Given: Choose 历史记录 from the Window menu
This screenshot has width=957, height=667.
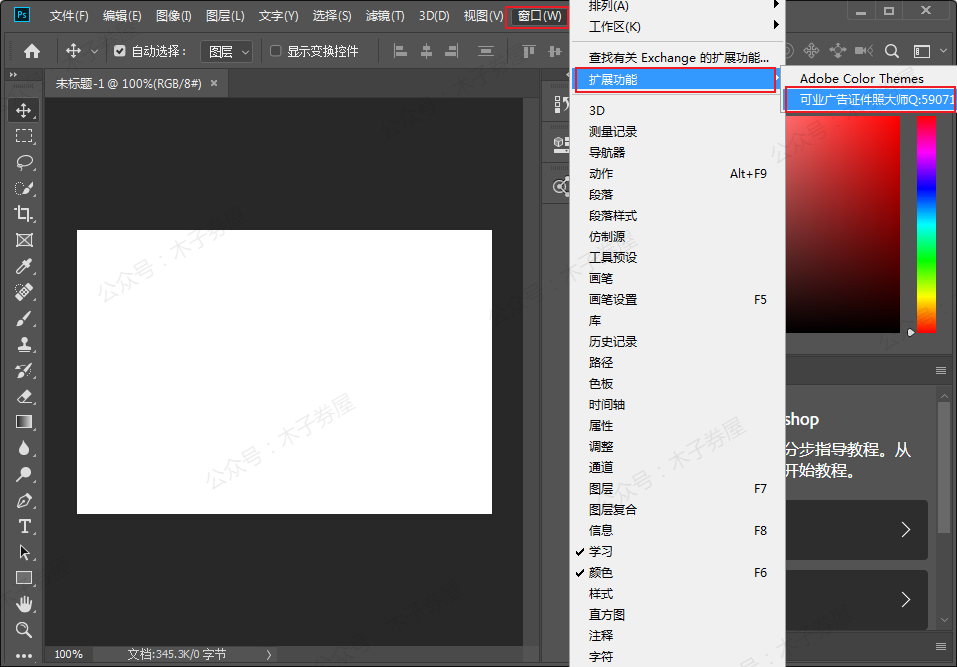Looking at the screenshot, I should point(613,342).
